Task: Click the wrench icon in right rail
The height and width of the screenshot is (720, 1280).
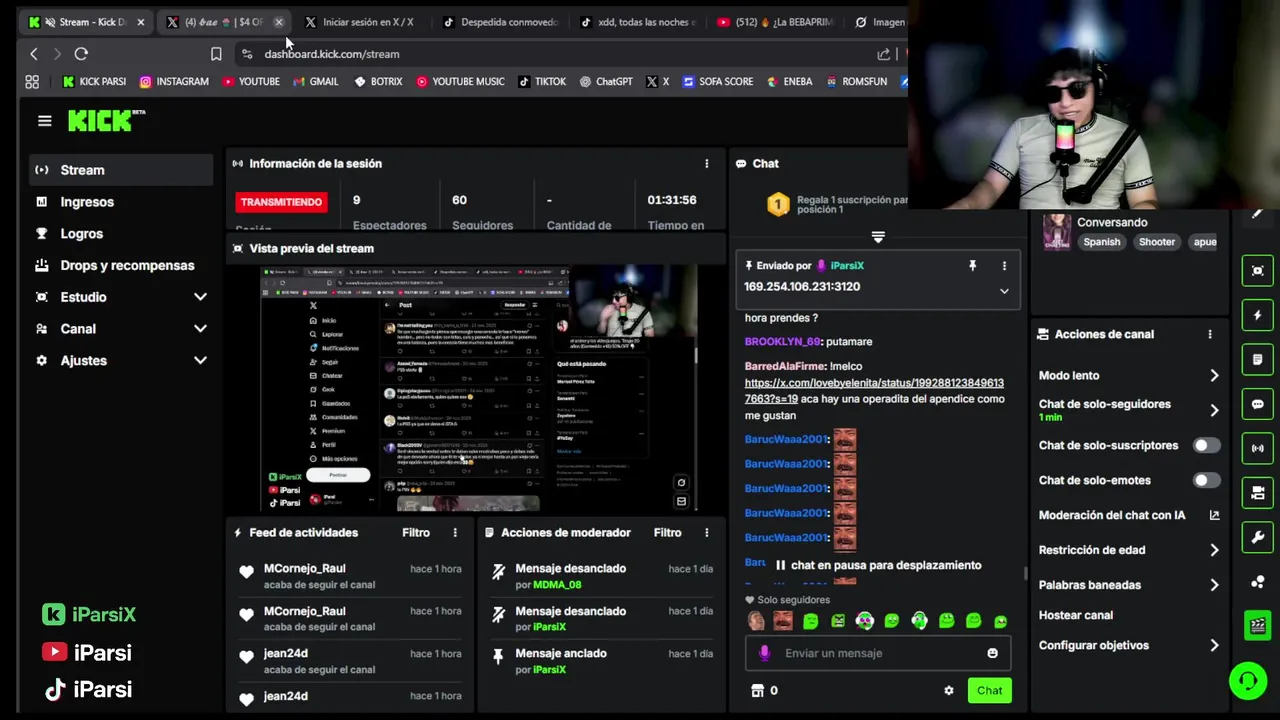Action: point(1258,538)
